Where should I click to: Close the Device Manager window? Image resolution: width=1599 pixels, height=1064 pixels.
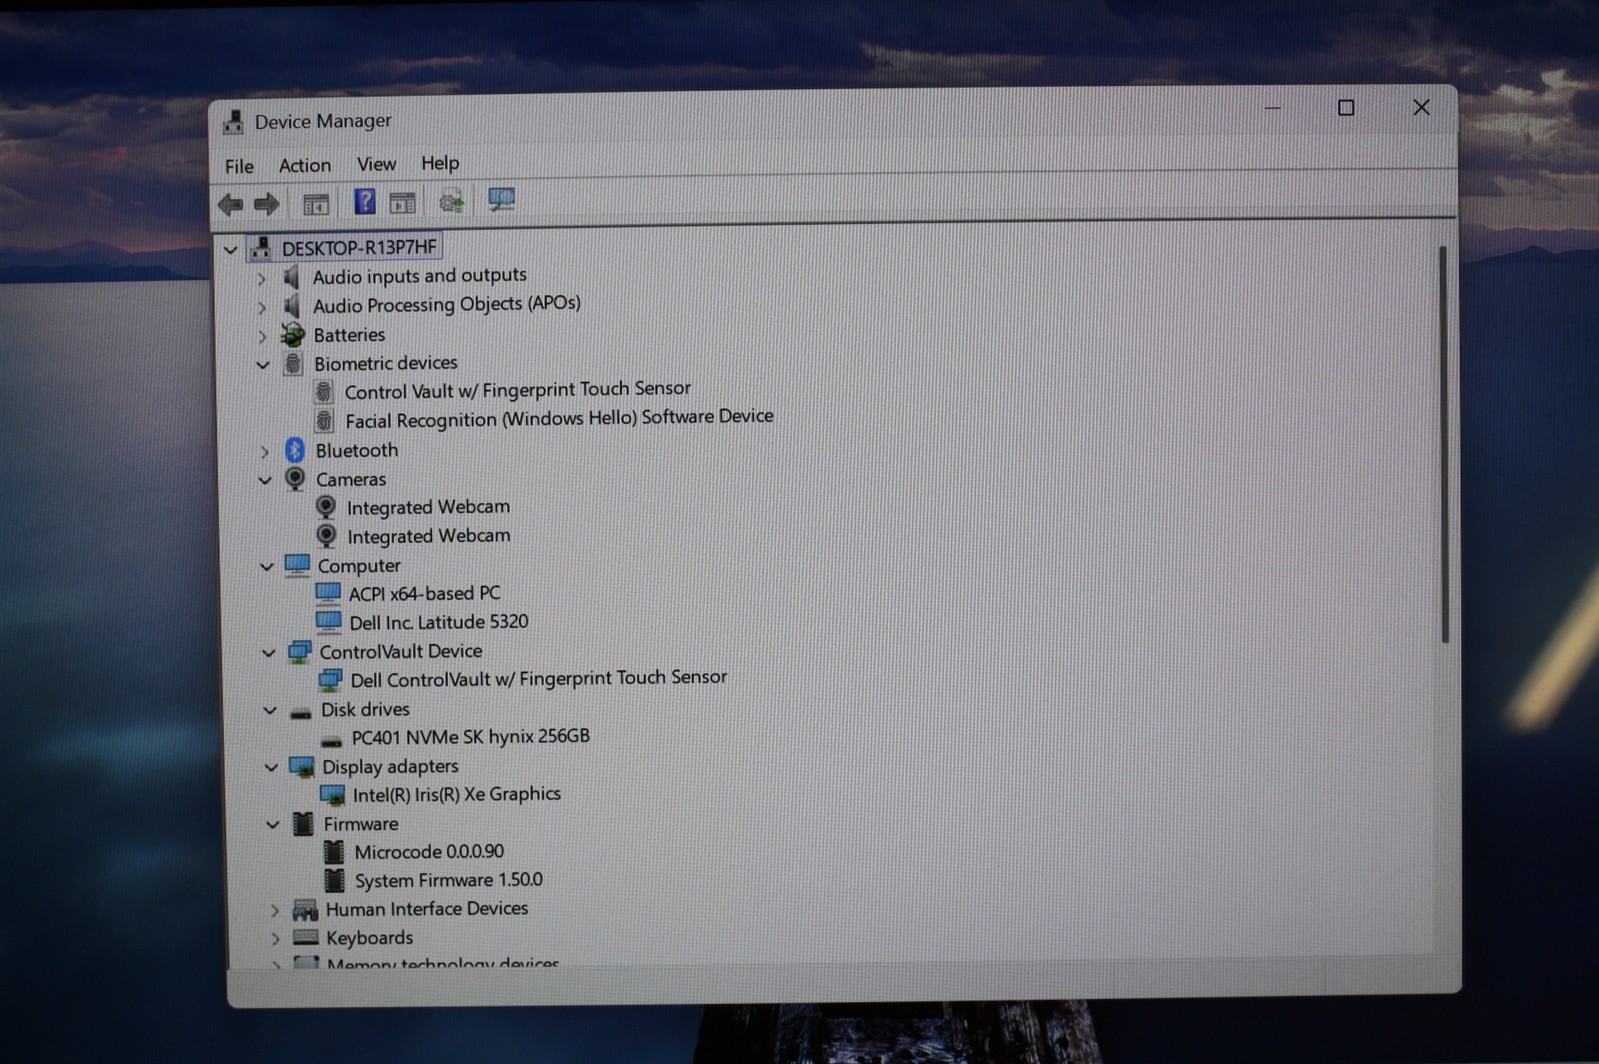point(1421,107)
